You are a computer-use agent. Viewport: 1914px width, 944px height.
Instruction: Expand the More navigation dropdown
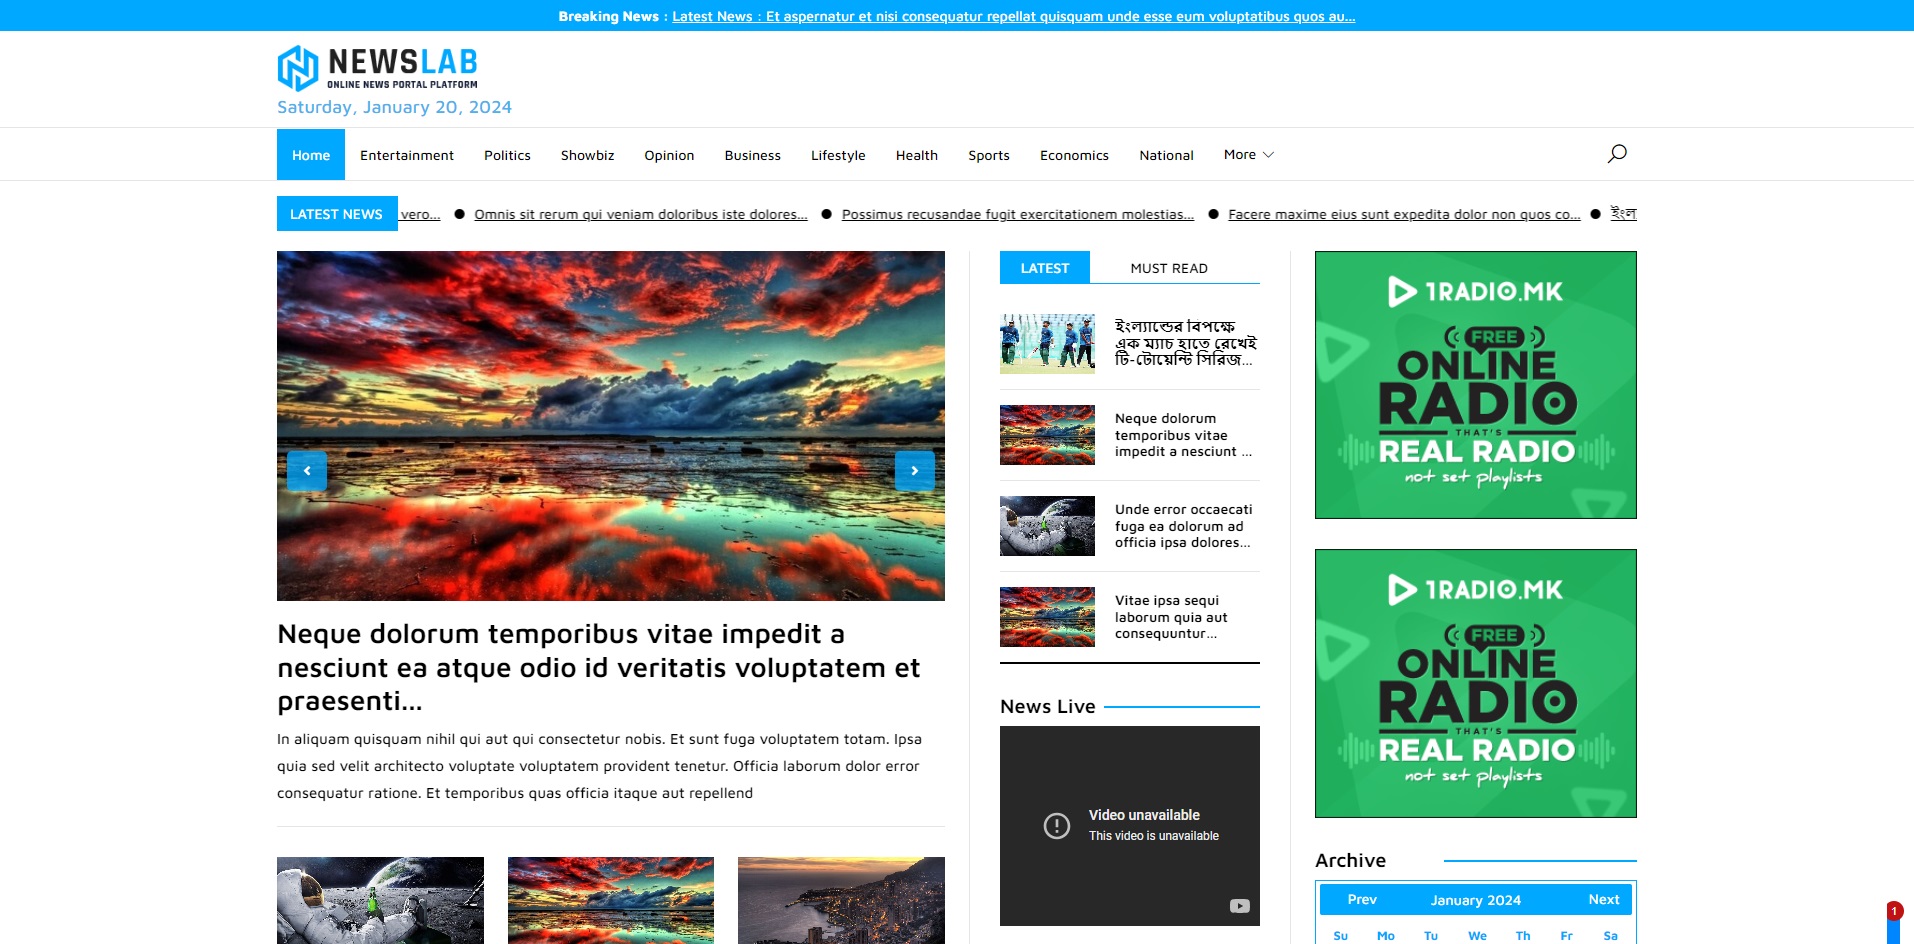pos(1248,155)
